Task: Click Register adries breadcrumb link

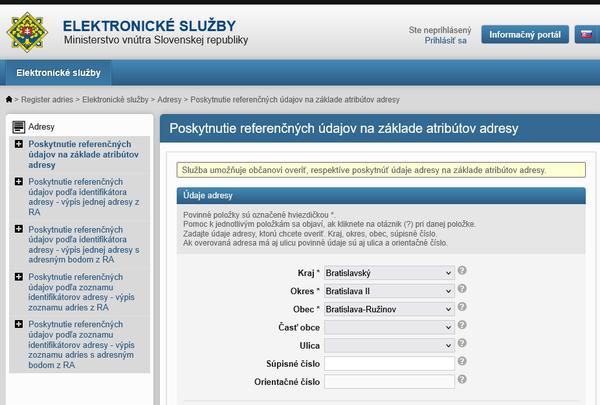Action: point(48,101)
